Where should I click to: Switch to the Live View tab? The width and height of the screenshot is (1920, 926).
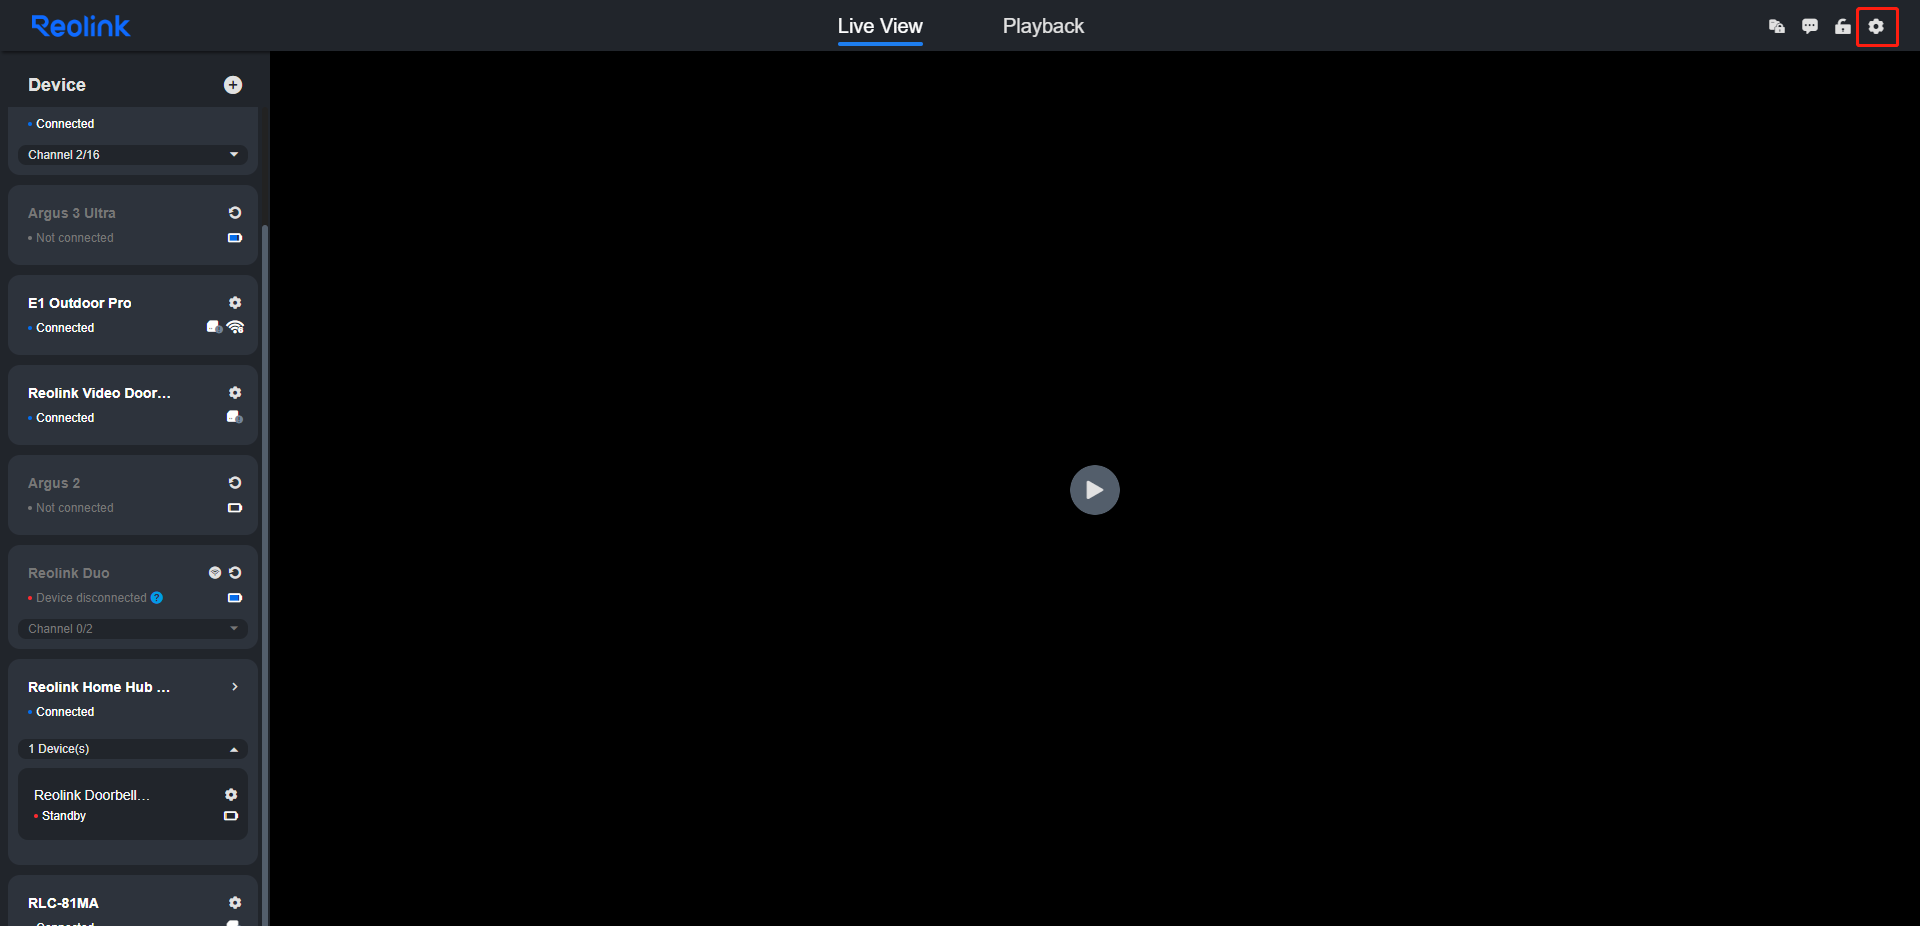pyautogui.click(x=880, y=27)
